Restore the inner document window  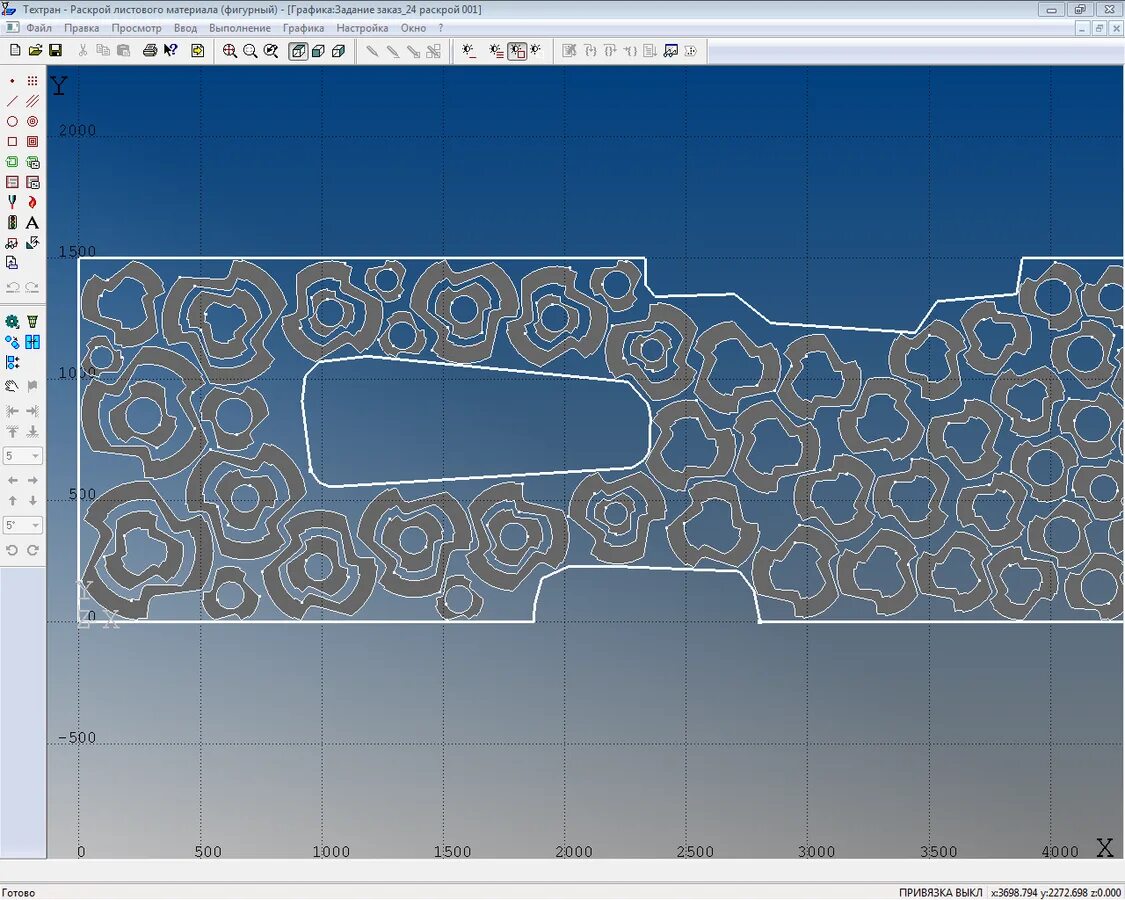[1098, 28]
